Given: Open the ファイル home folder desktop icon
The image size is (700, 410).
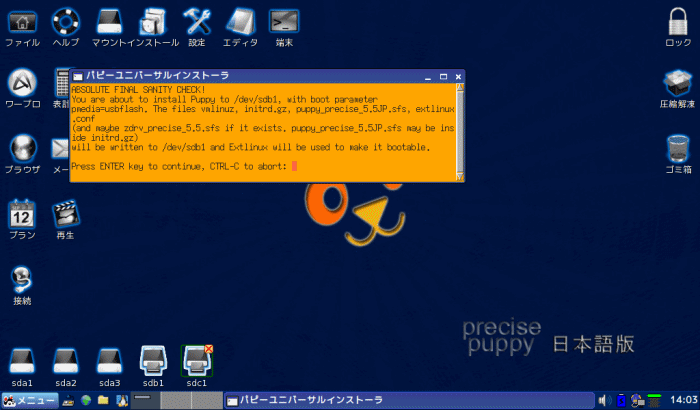Looking at the screenshot, I should (22, 22).
